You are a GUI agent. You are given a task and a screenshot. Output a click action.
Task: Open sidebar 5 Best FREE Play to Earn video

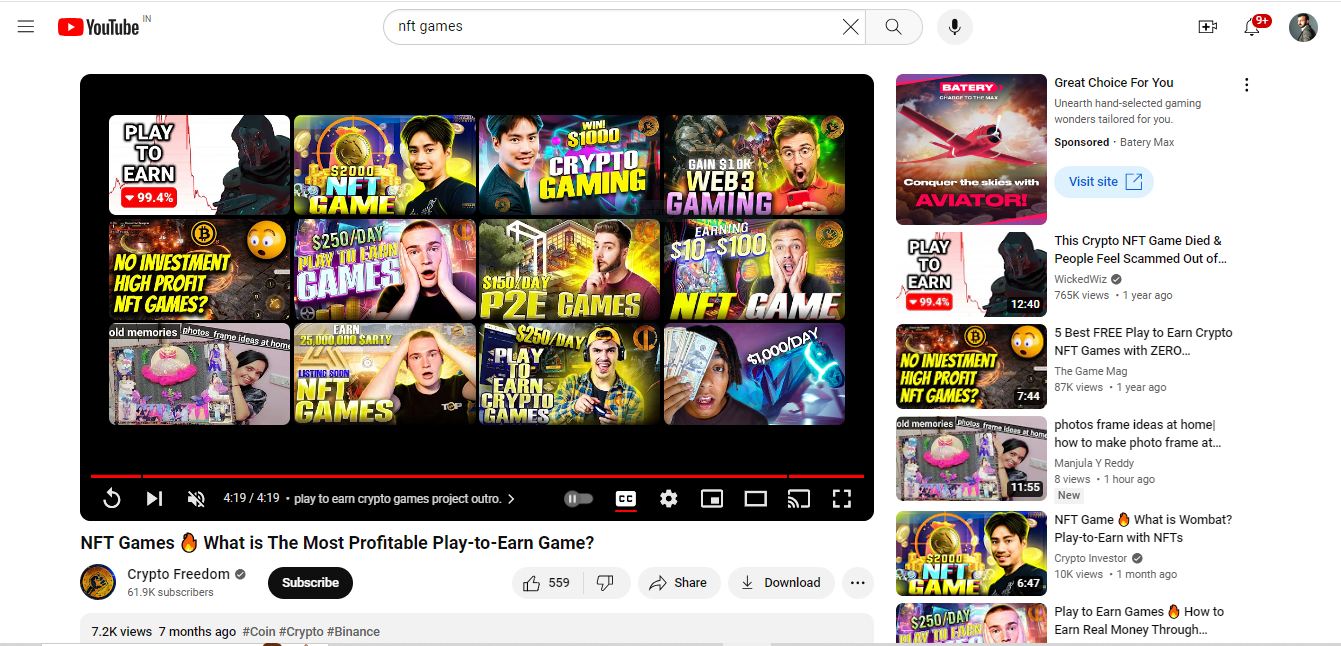(1143, 341)
